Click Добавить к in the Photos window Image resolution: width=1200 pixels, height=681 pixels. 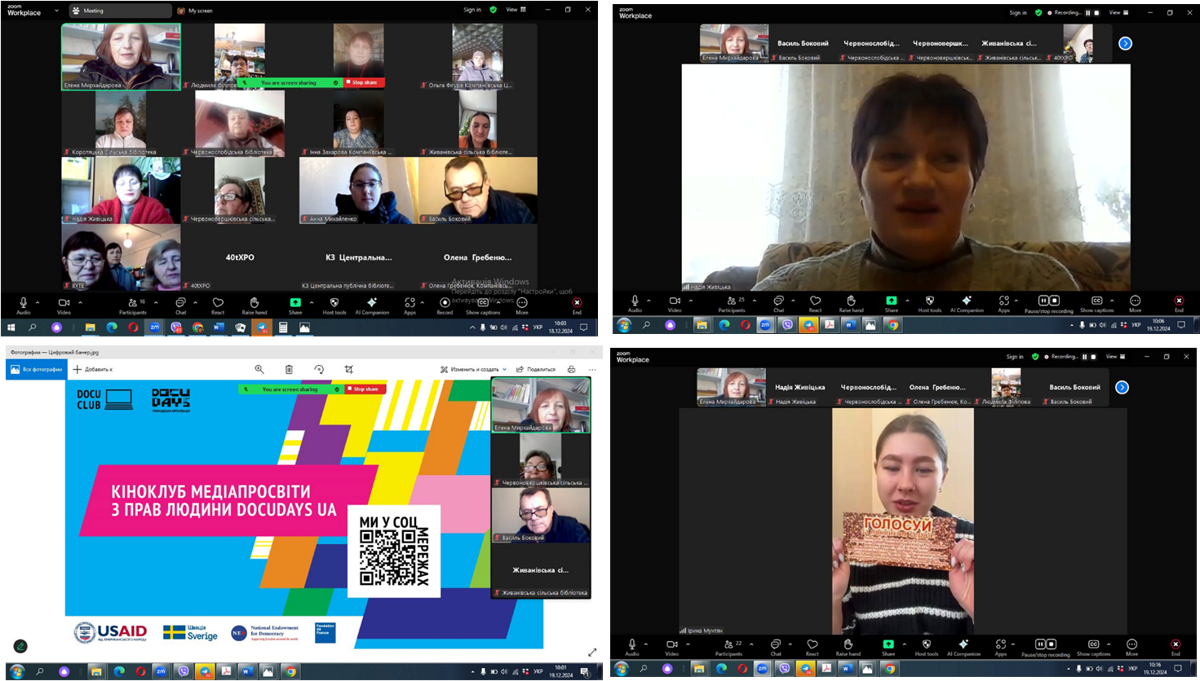pos(94,369)
